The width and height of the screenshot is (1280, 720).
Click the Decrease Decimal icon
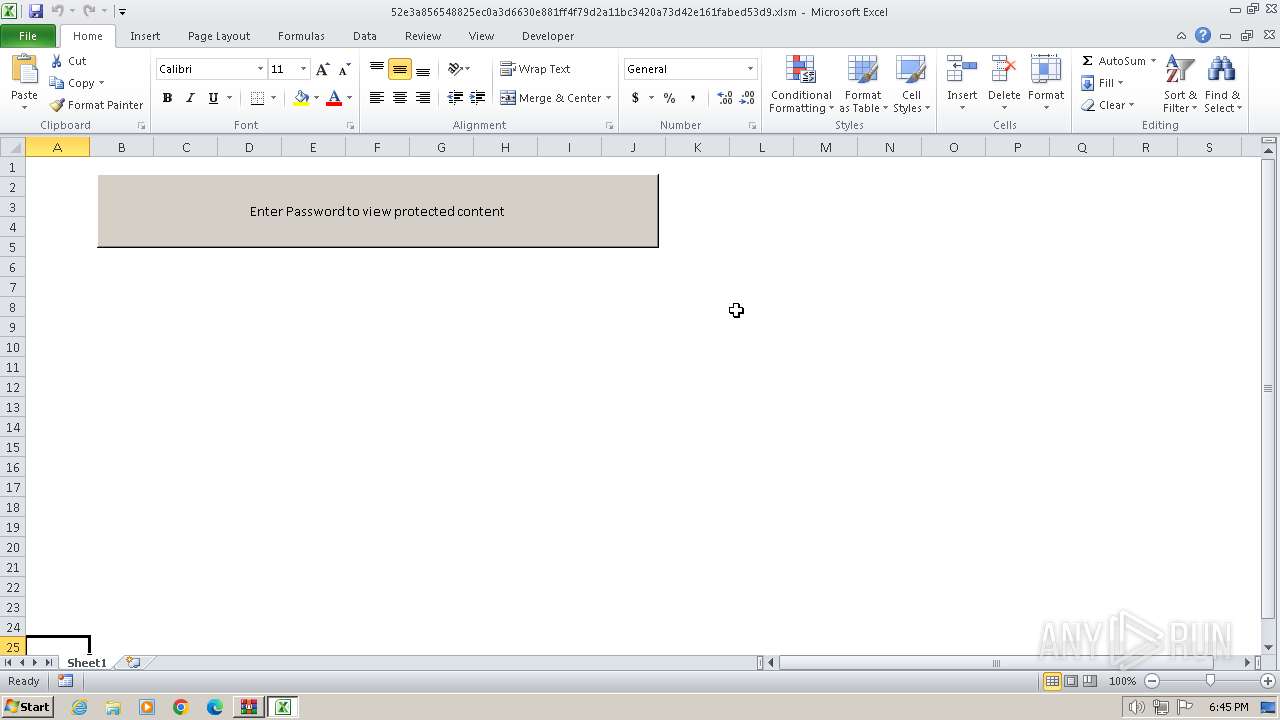pos(747,98)
